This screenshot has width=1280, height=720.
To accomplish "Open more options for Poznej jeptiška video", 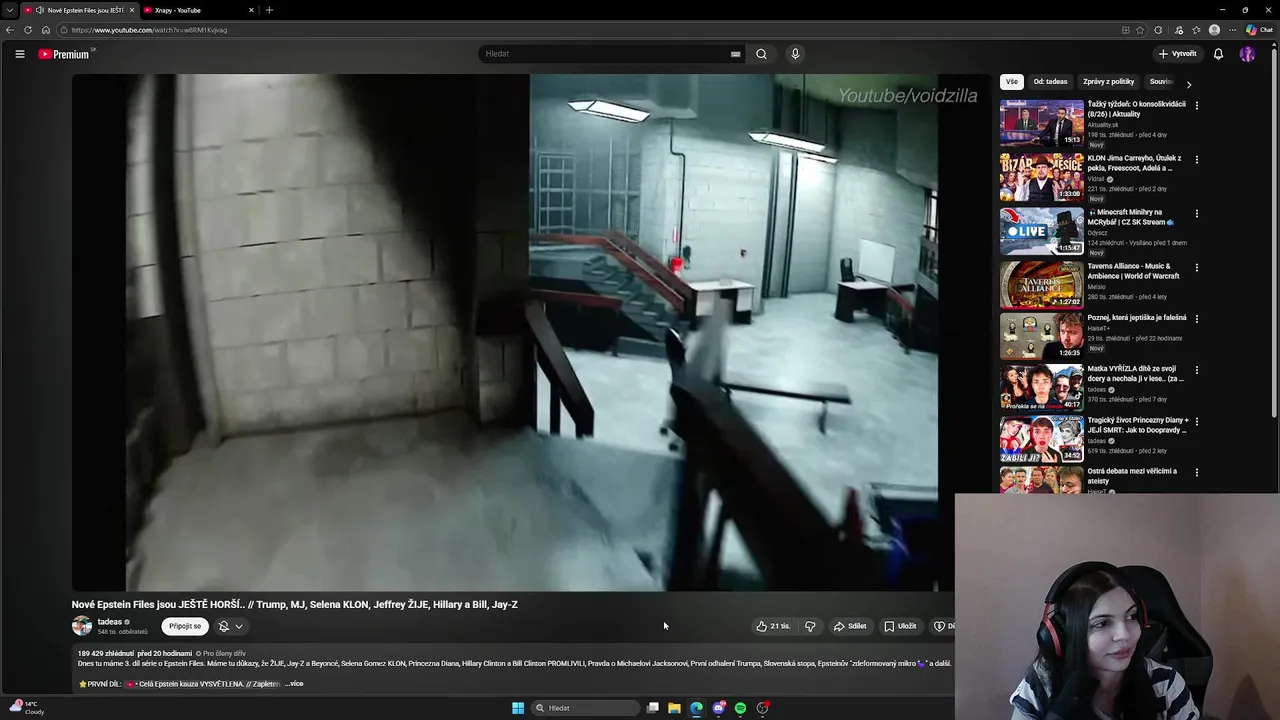I will tap(1196, 319).
